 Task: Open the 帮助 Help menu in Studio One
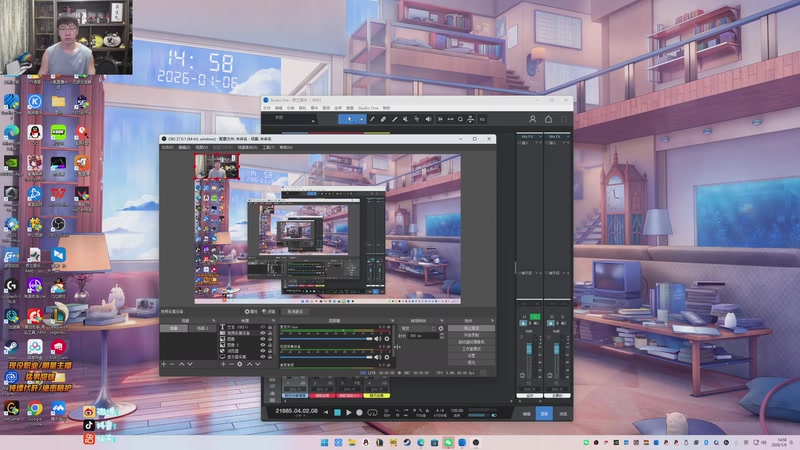coord(387,108)
